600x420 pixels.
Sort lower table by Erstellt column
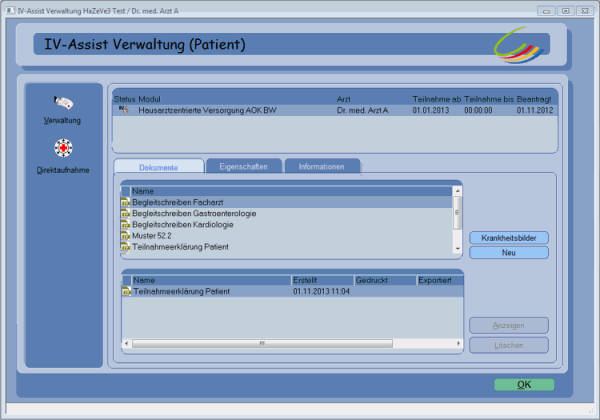[323, 280]
